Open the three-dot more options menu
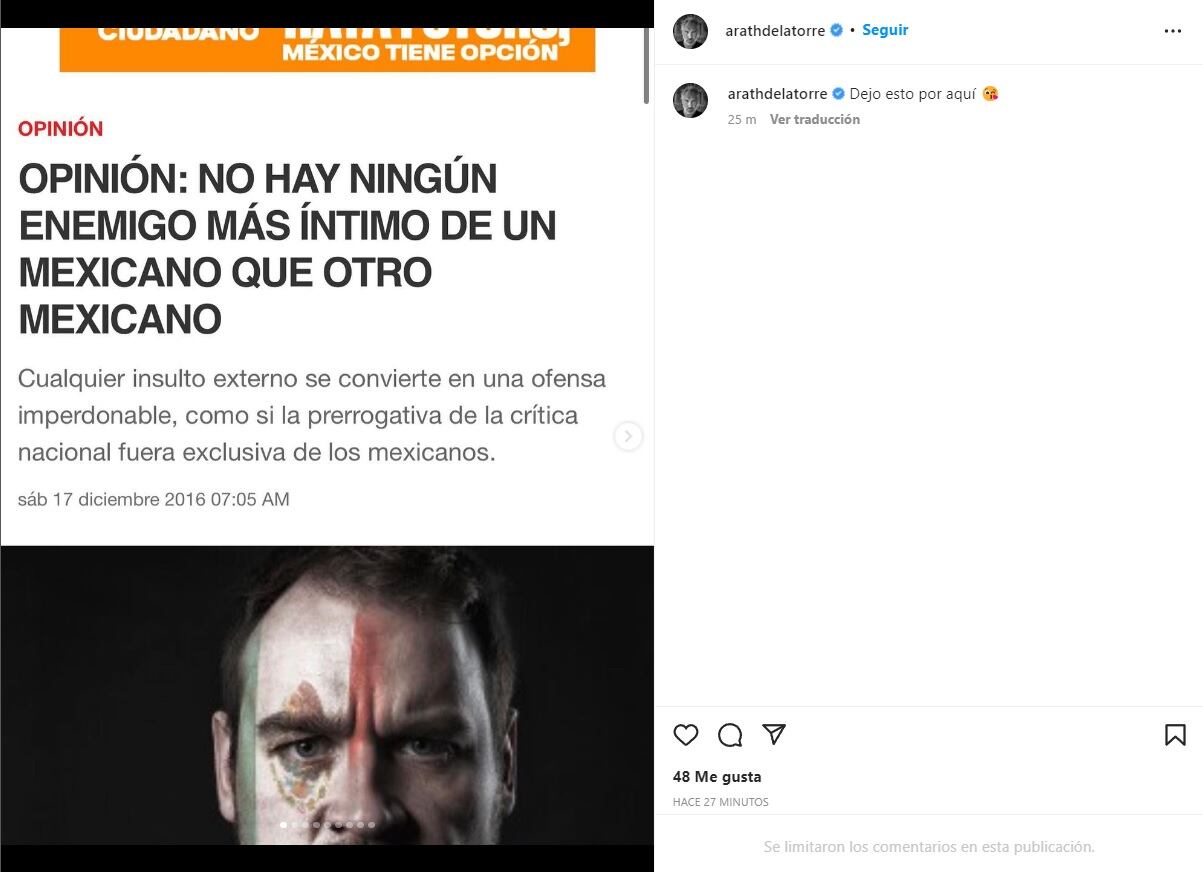Viewport: 1203px width, 872px height. coord(1173,31)
